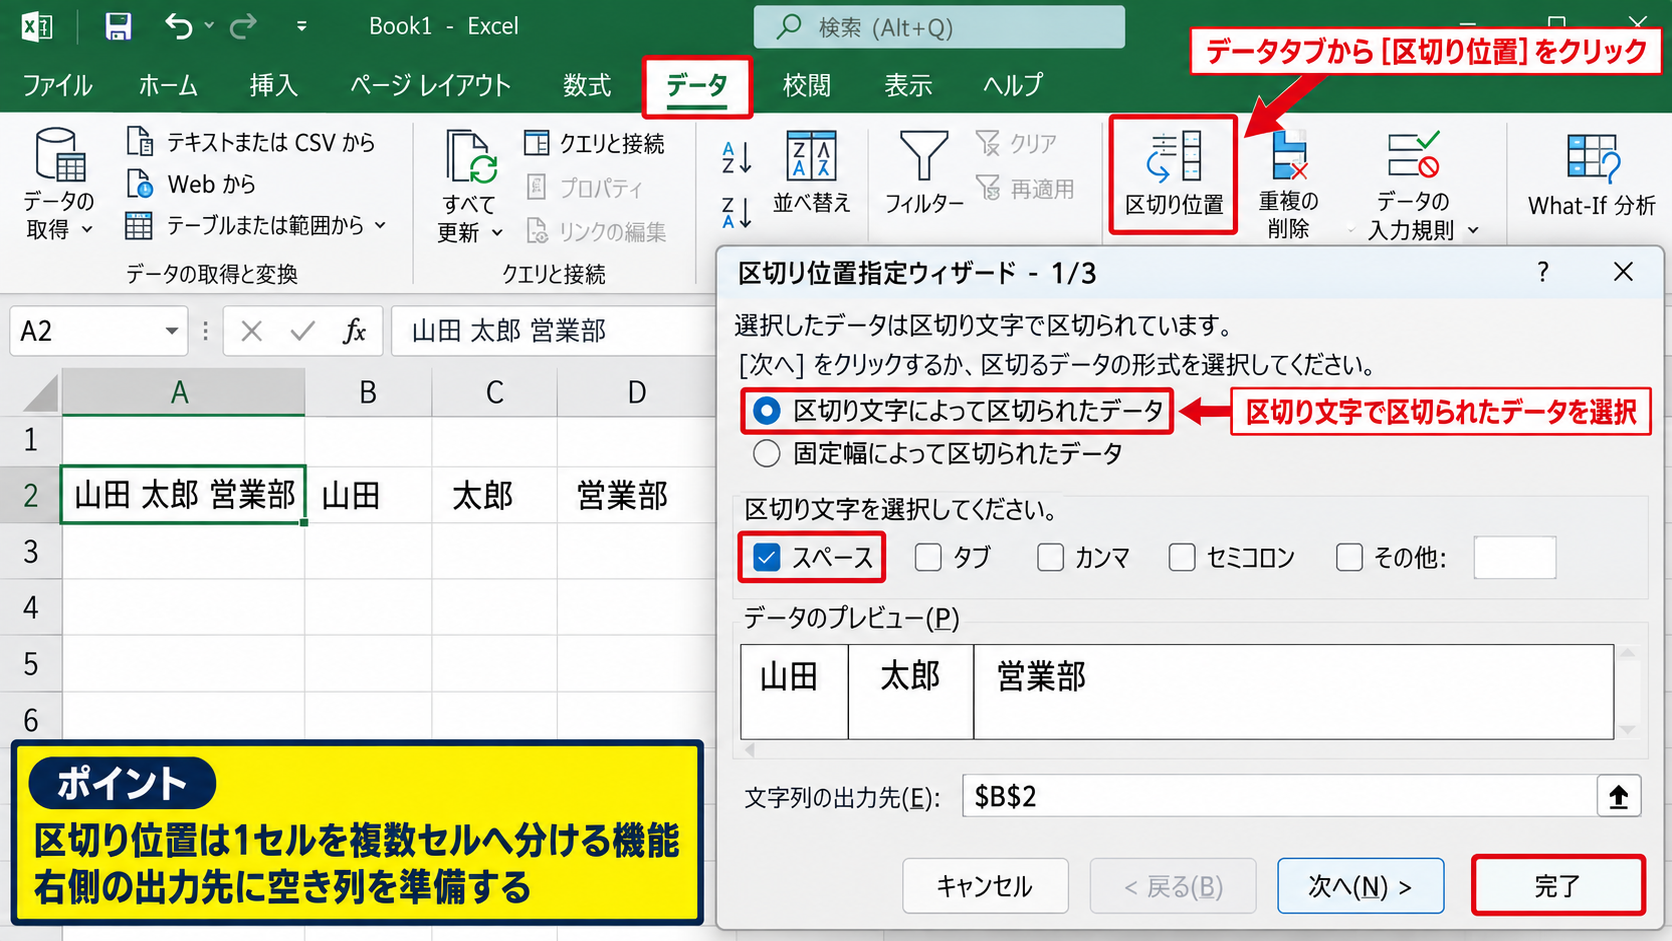This screenshot has height=941, width=1672.
Task: Click すべて更新 refresh all icon
Action: click(470, 158)
